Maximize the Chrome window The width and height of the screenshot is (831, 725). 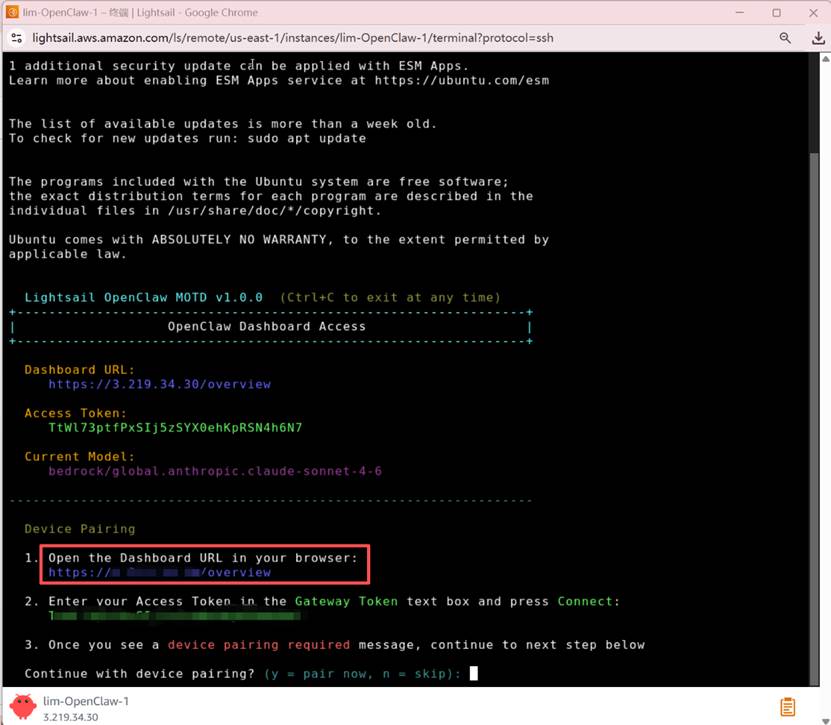pos(776,12)
